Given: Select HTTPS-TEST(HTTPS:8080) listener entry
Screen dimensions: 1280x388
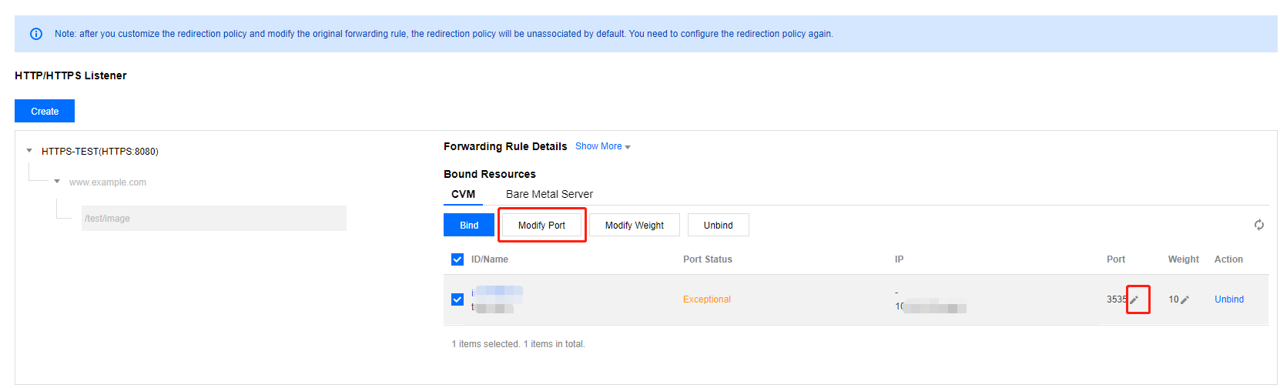Looking at the screenshot, I should click(x=100, y=151).
